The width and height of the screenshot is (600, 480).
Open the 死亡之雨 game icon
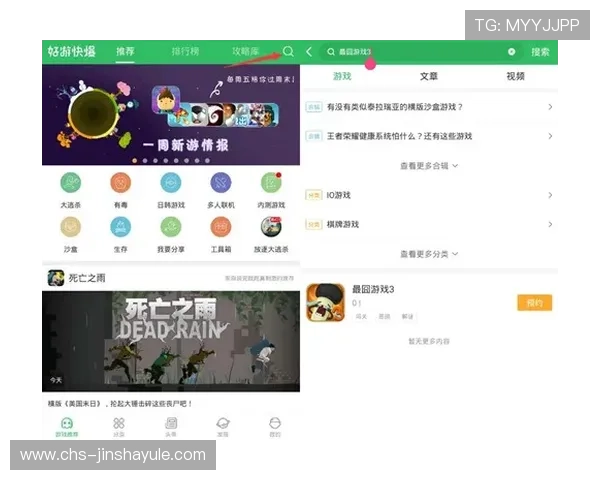point(56,278)
